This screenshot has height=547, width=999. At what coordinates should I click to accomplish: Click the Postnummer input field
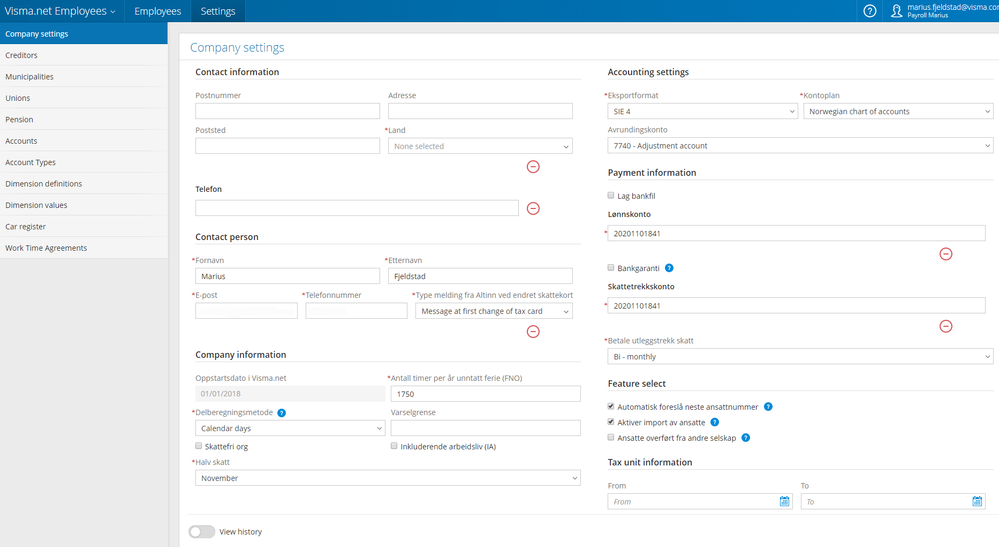click(287, 111)
